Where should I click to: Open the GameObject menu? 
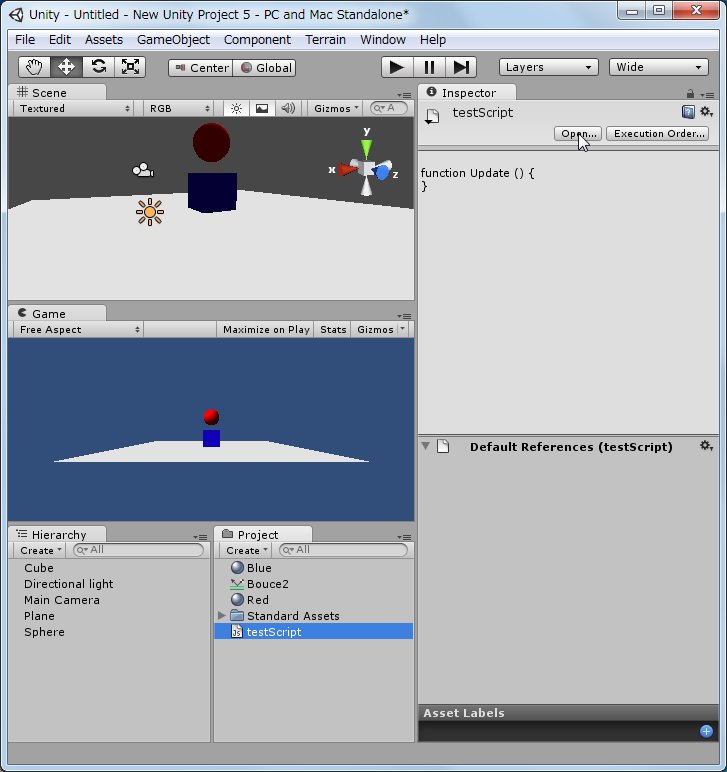pyautogui.click(x=173, y=39)
